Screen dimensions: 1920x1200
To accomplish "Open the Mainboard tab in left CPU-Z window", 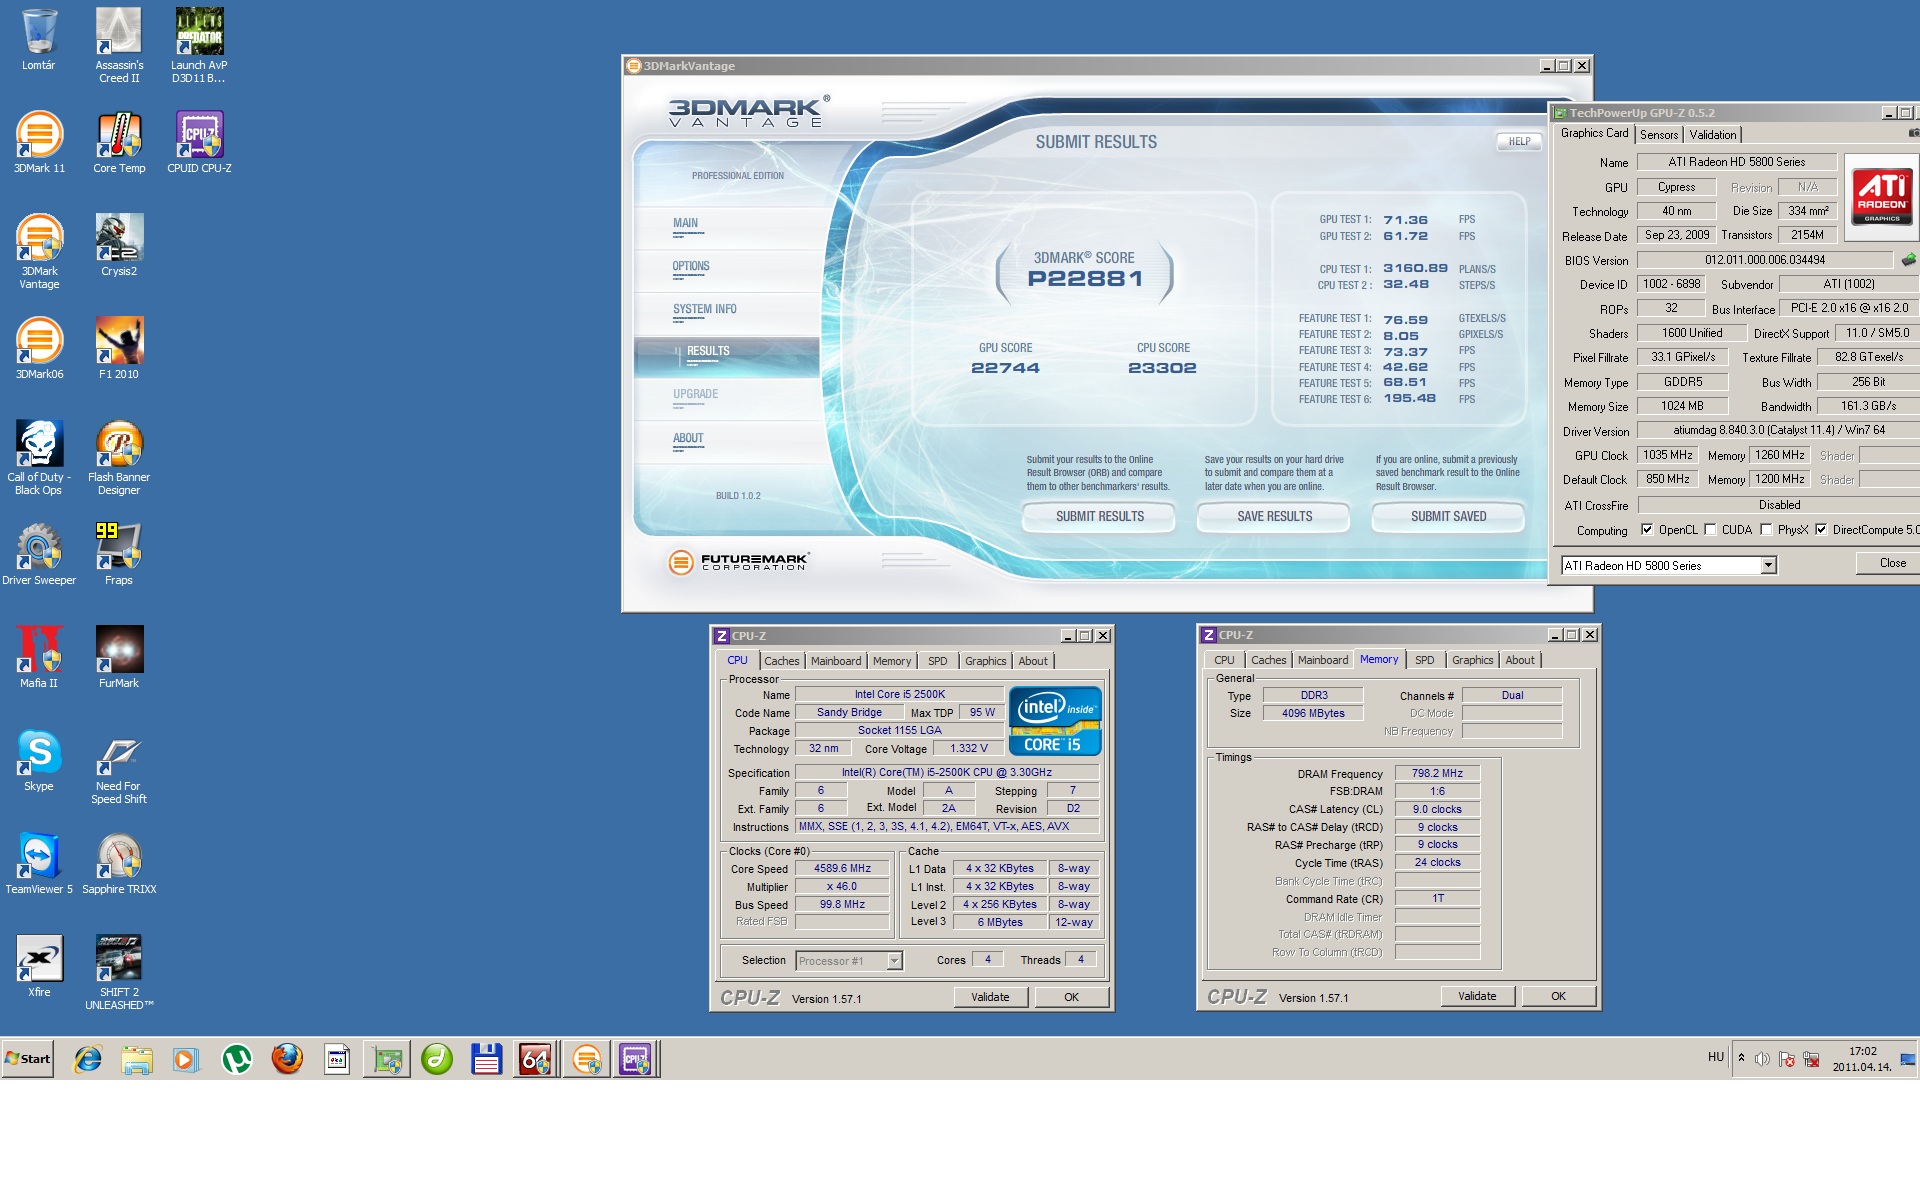I will [835, 661].
